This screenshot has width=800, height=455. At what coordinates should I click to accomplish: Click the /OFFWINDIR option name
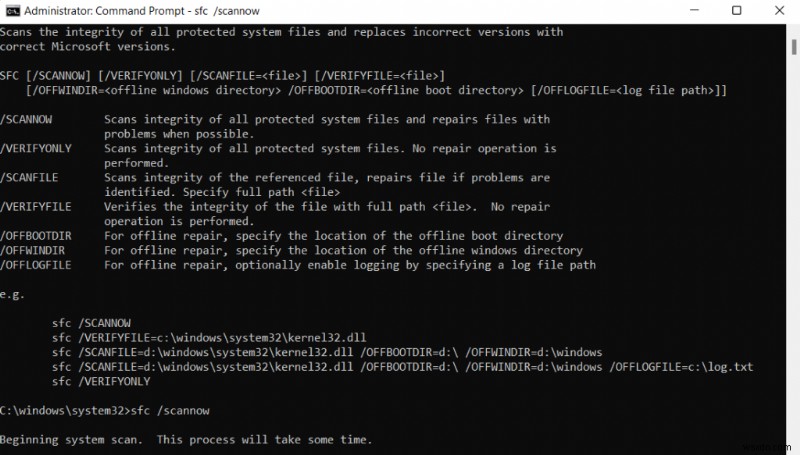(33, 250)
